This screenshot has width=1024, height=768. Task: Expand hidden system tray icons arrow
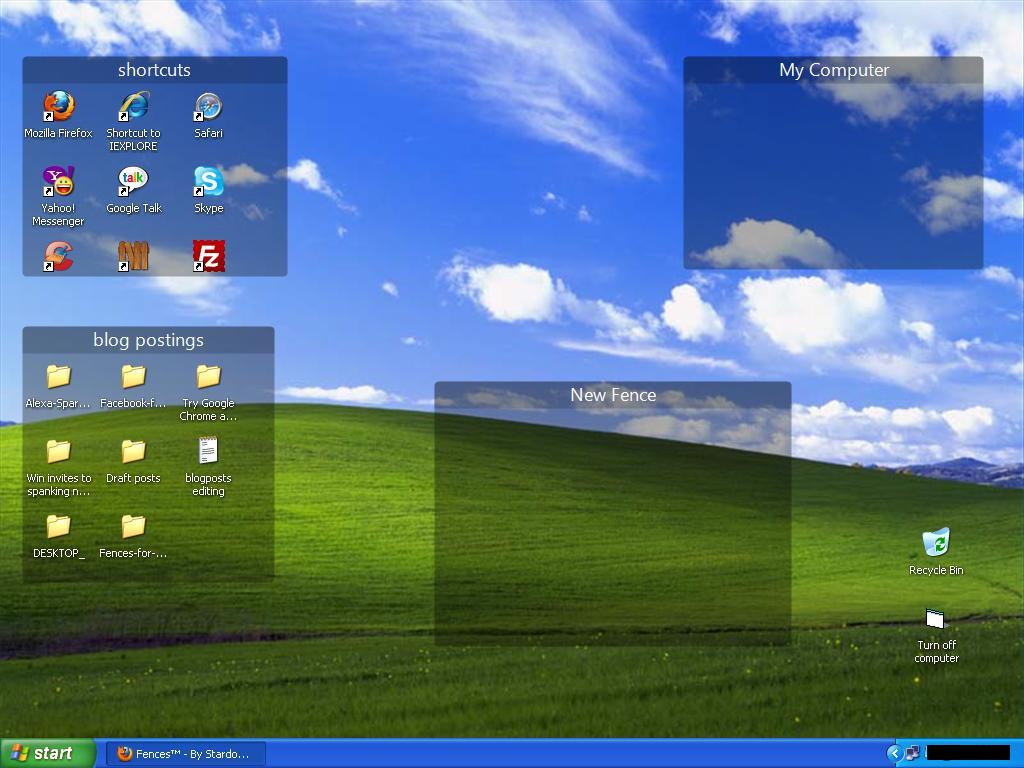point(894,754)
